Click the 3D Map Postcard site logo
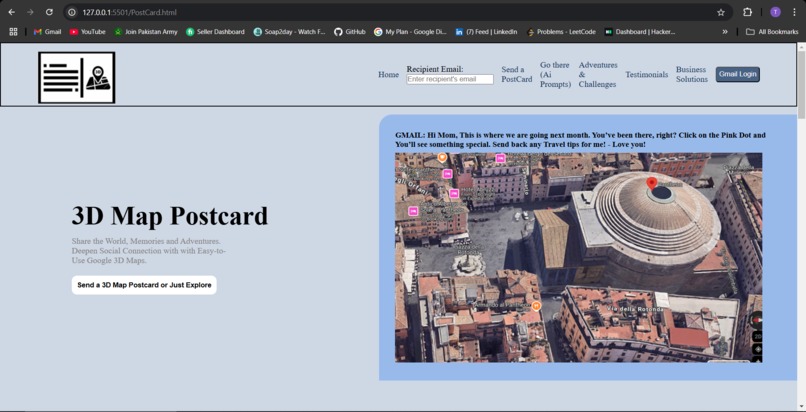Screen dimensions: 806x412 tap(77, 78)
